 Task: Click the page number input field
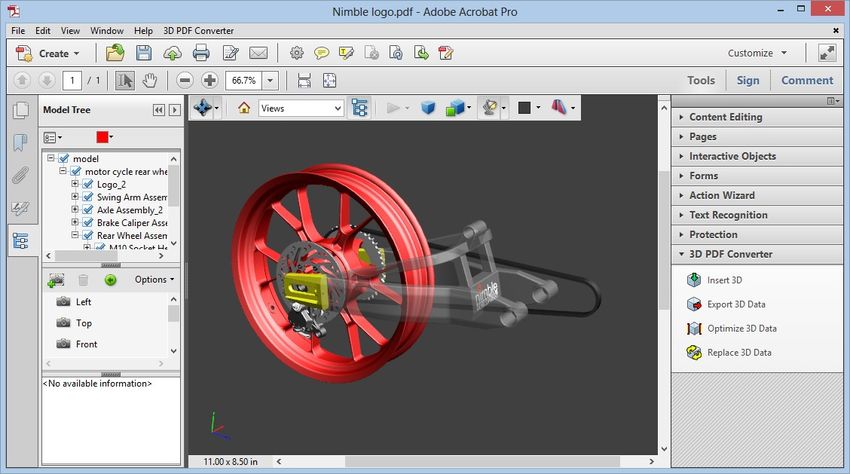pyautogui.click(x=72, y=81)
